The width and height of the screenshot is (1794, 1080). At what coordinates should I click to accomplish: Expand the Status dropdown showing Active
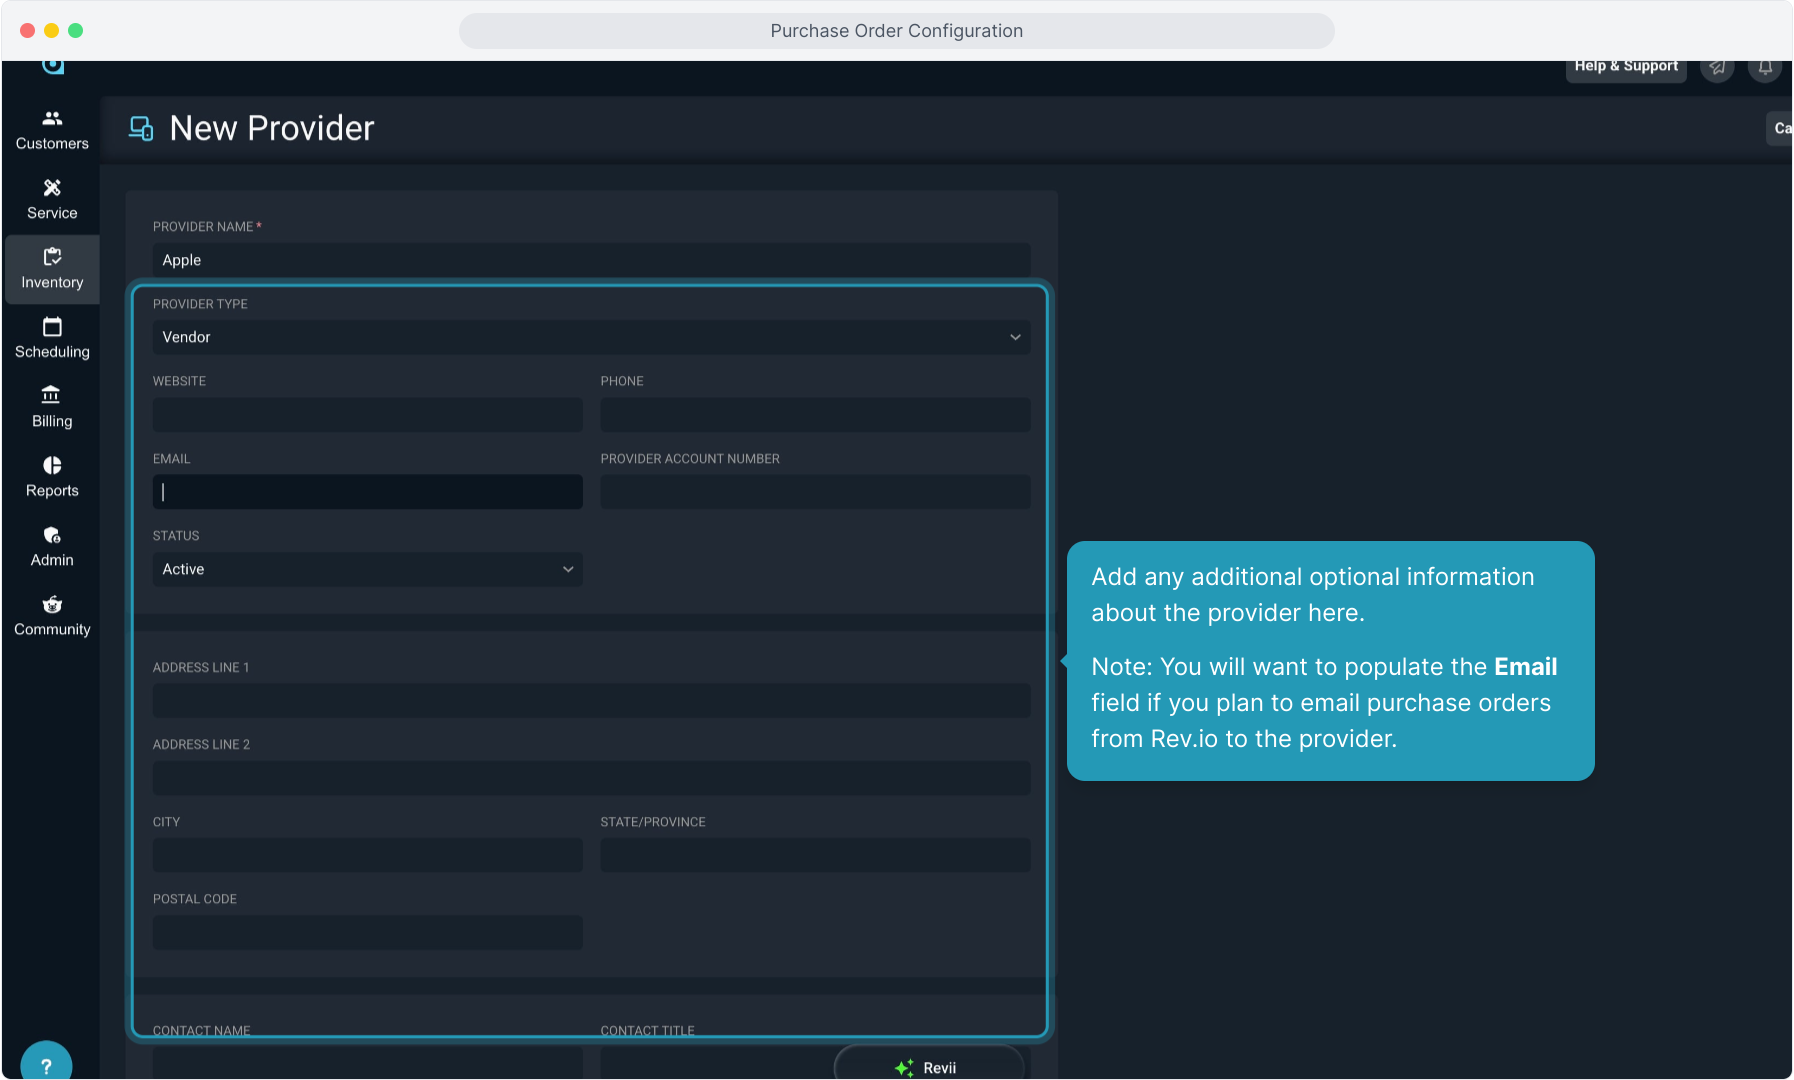click(367, 569)
